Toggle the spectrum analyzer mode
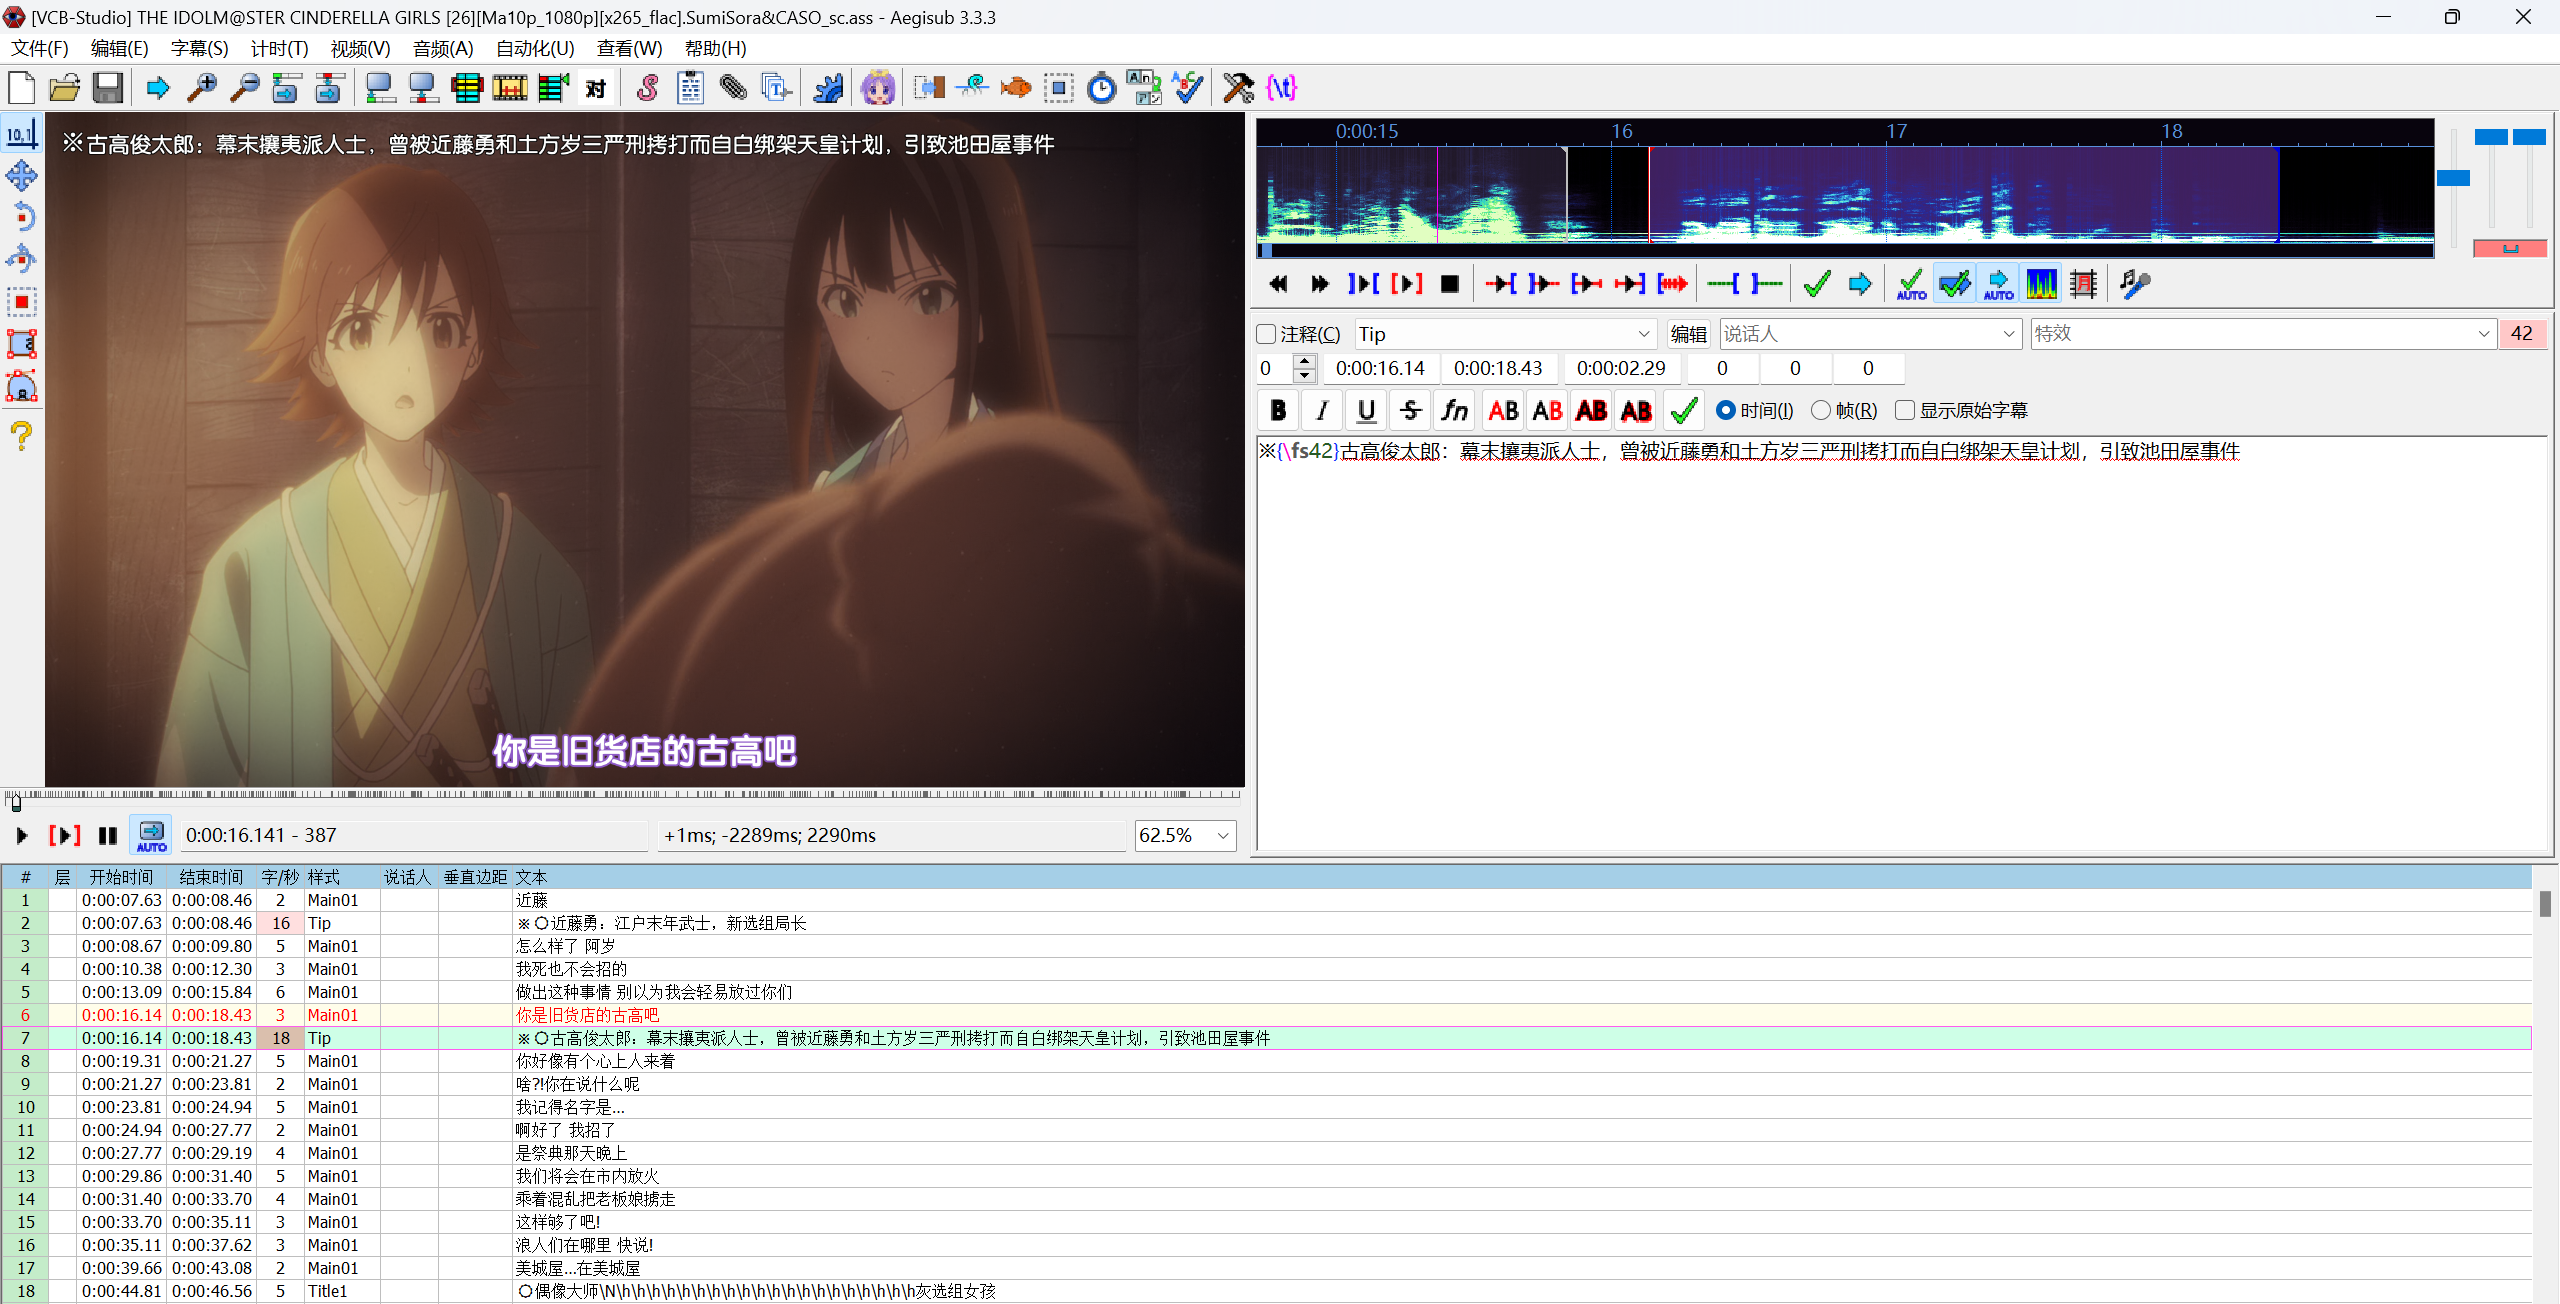 pos(2041,284)
